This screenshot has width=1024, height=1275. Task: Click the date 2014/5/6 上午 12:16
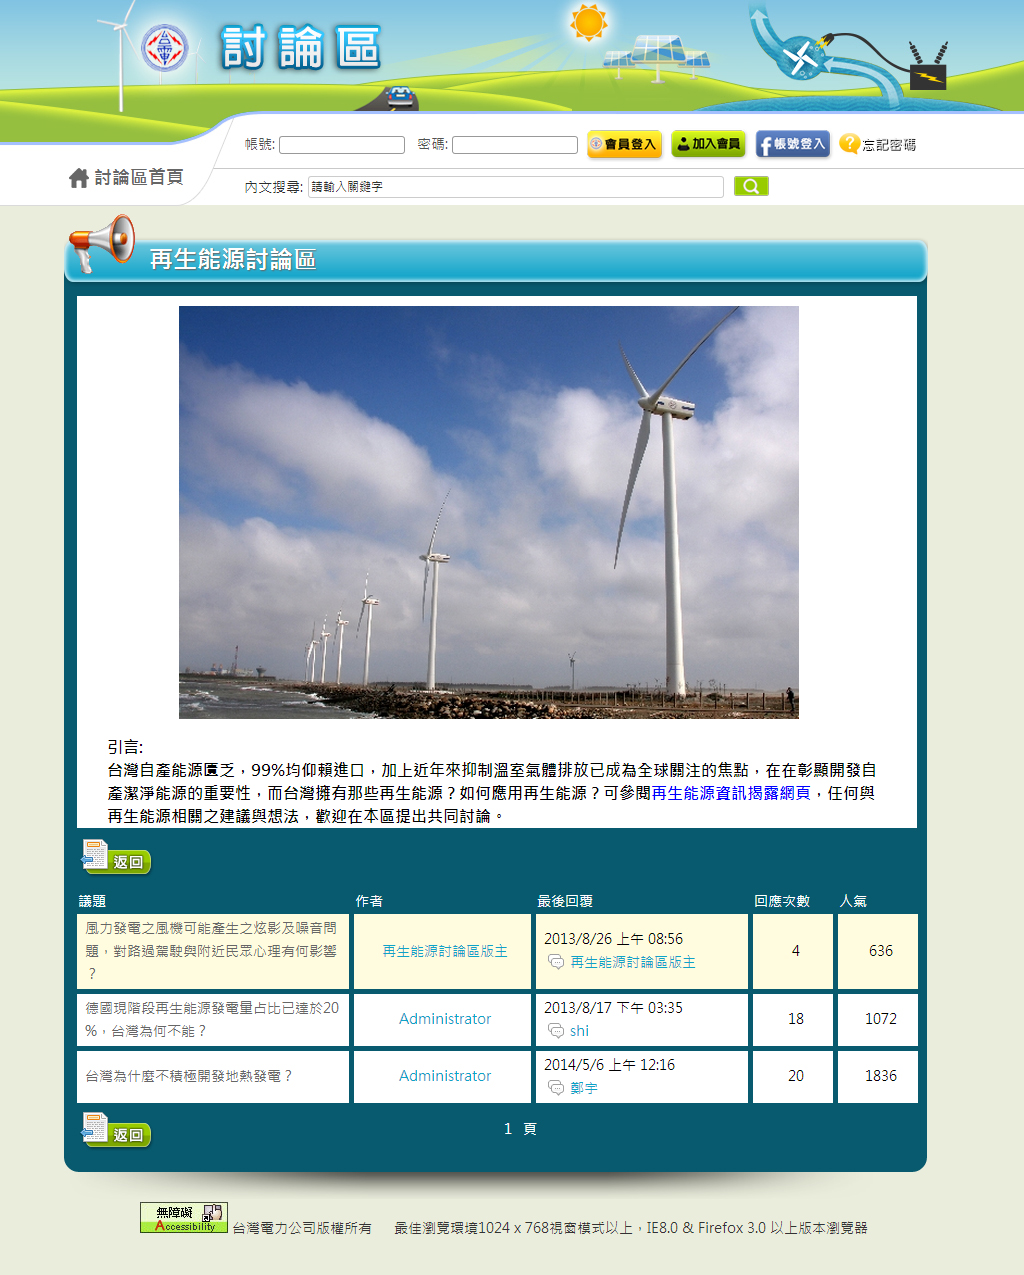point(609,1065)
